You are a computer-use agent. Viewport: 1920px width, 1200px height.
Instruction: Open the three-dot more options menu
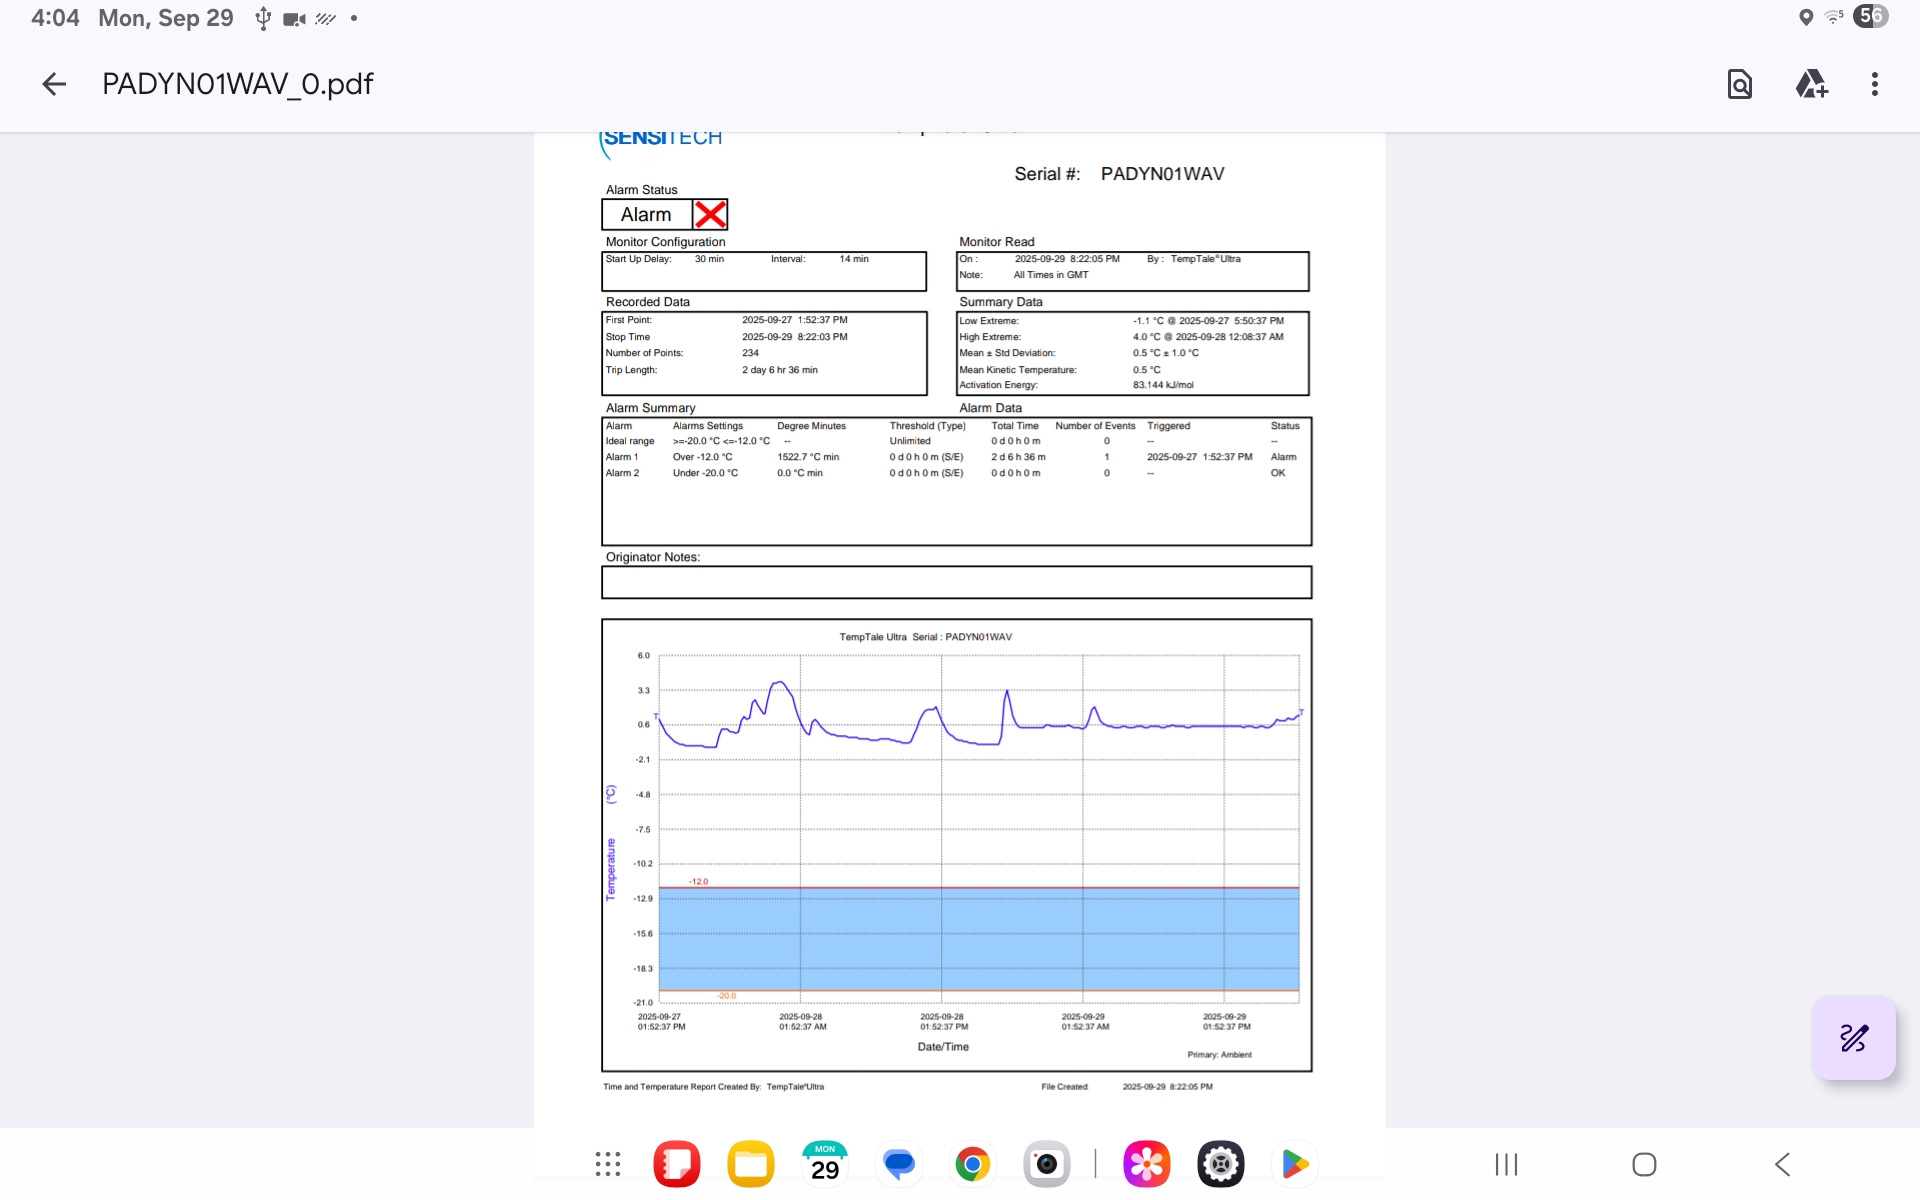pyautogui.click(x=1875, y=84)
